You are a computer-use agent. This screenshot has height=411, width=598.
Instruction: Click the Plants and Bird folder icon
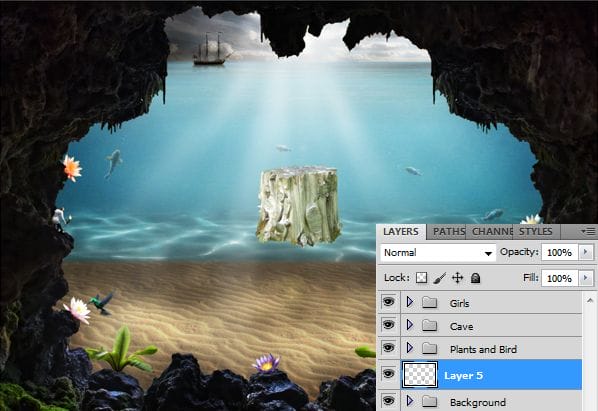point(429,348)
